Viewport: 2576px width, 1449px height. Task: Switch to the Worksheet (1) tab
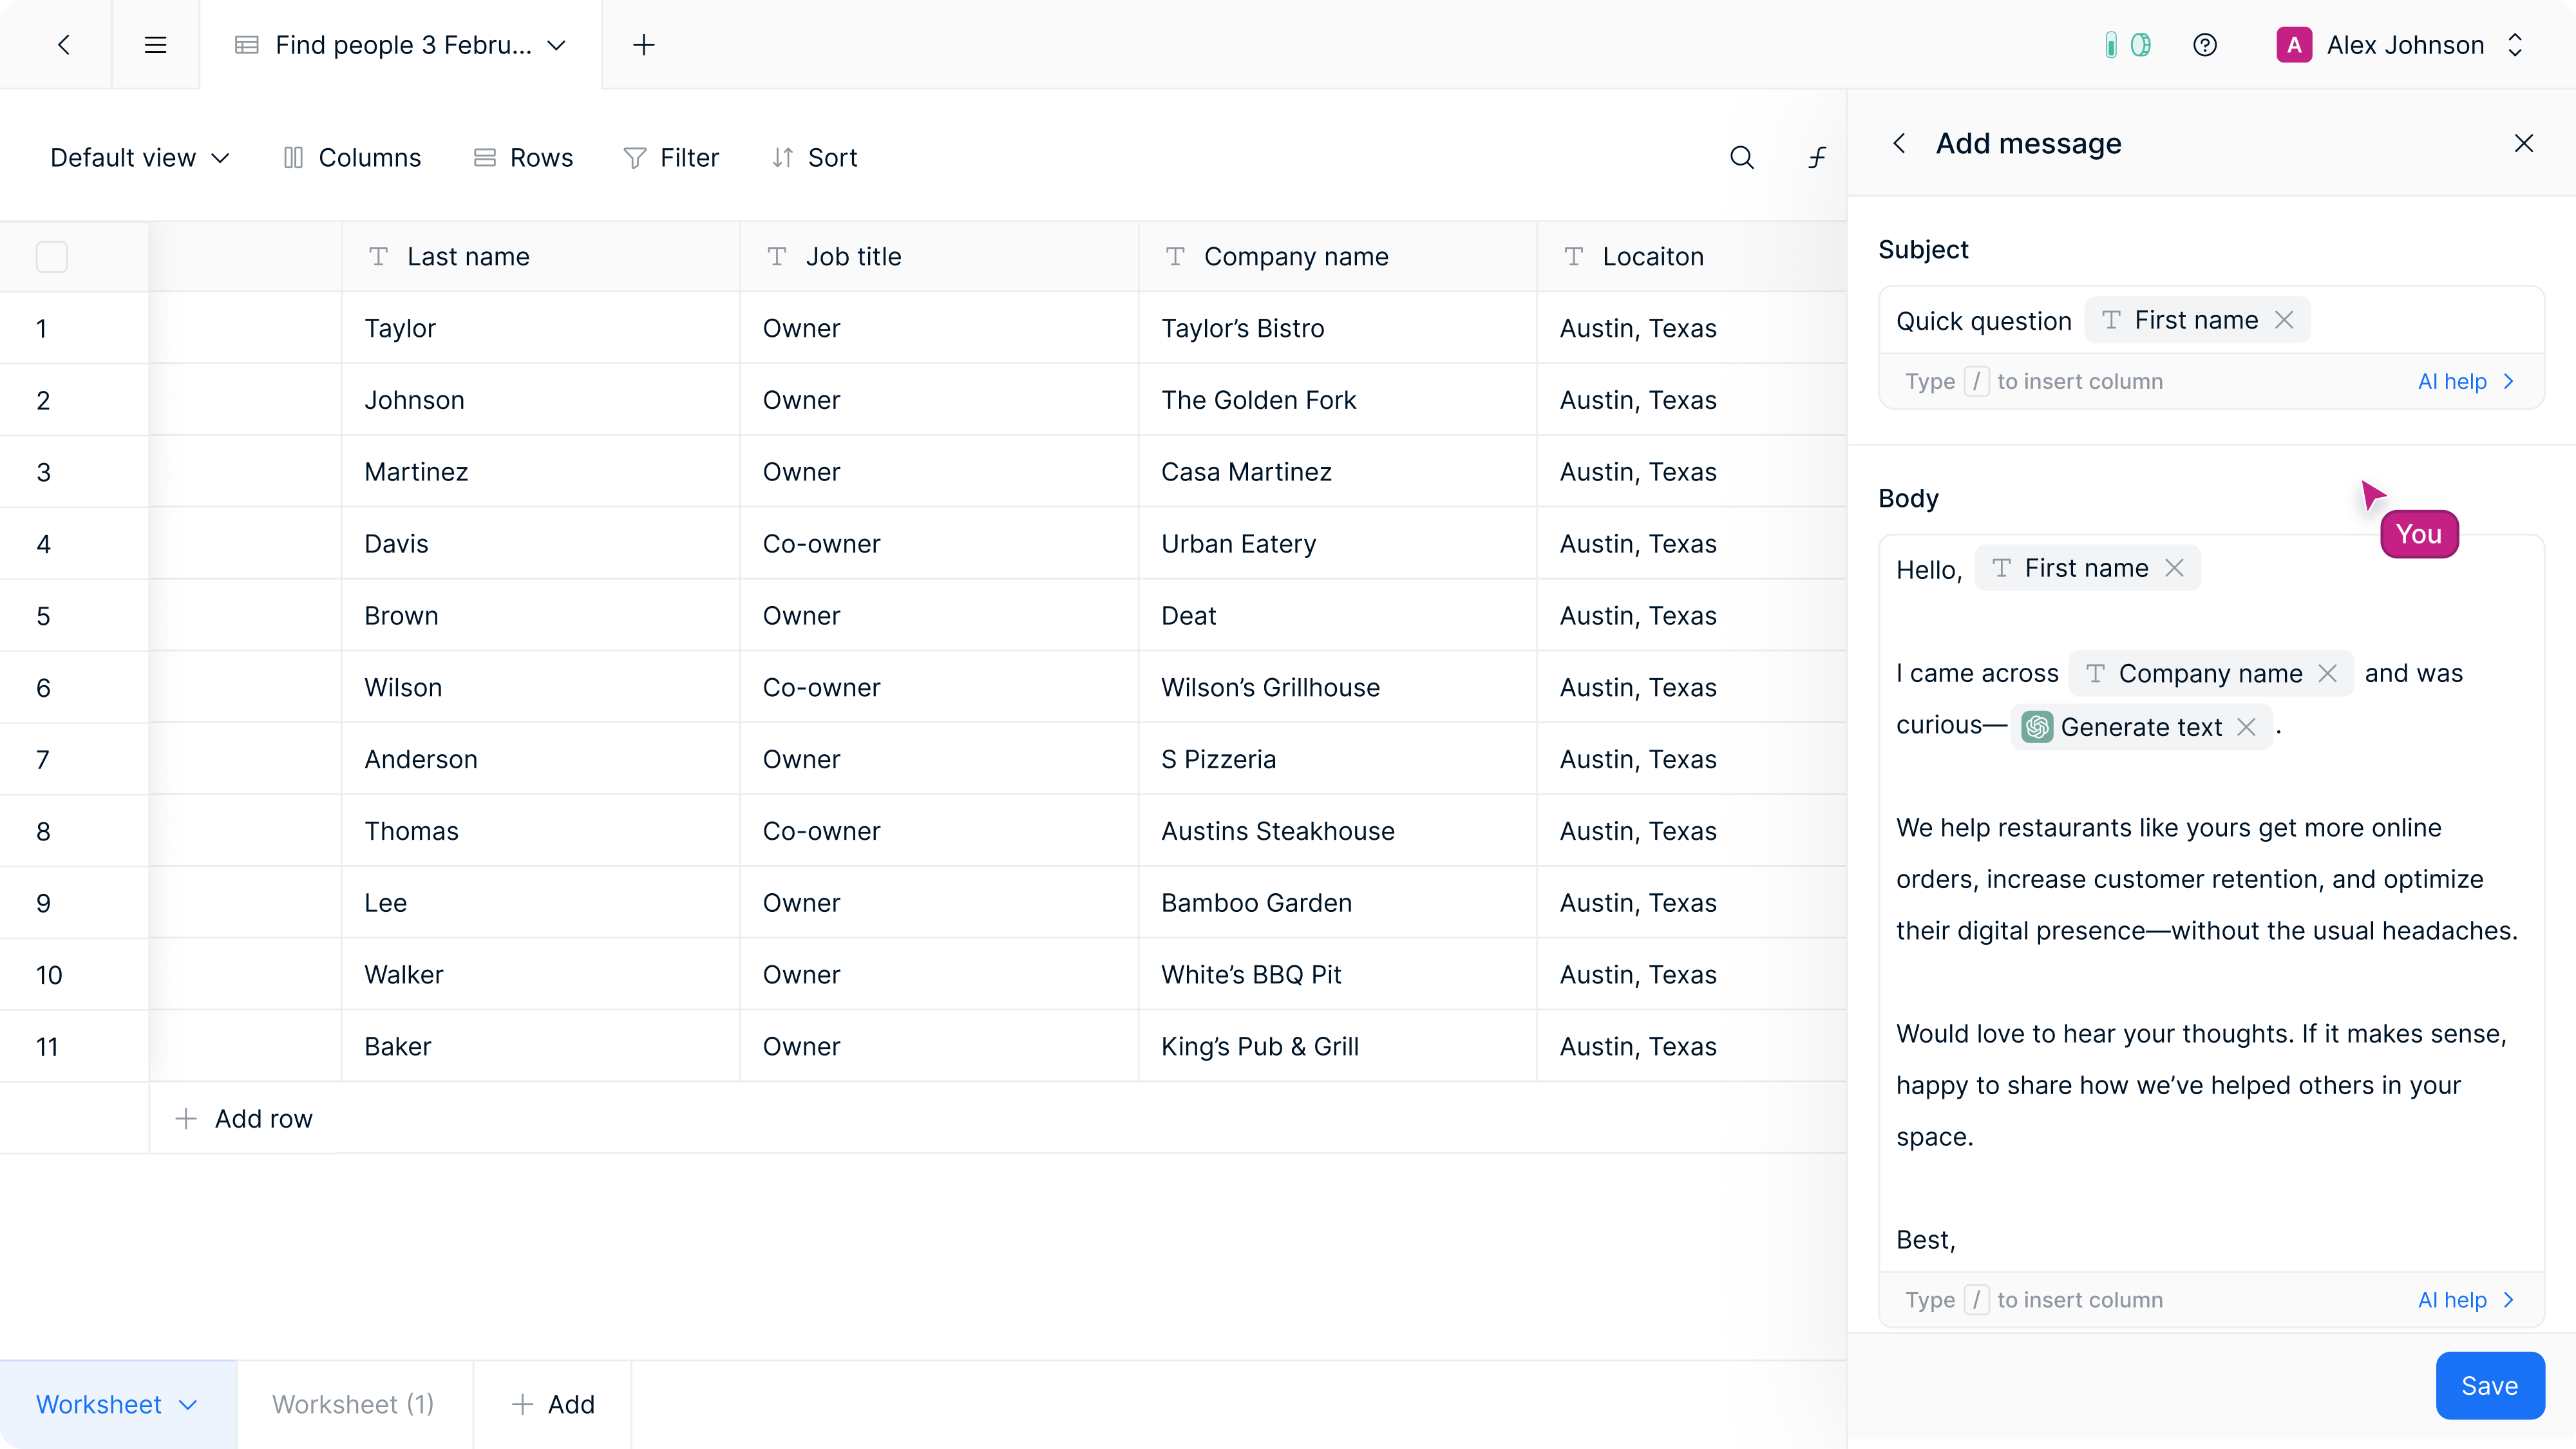tap(353, 1404)
